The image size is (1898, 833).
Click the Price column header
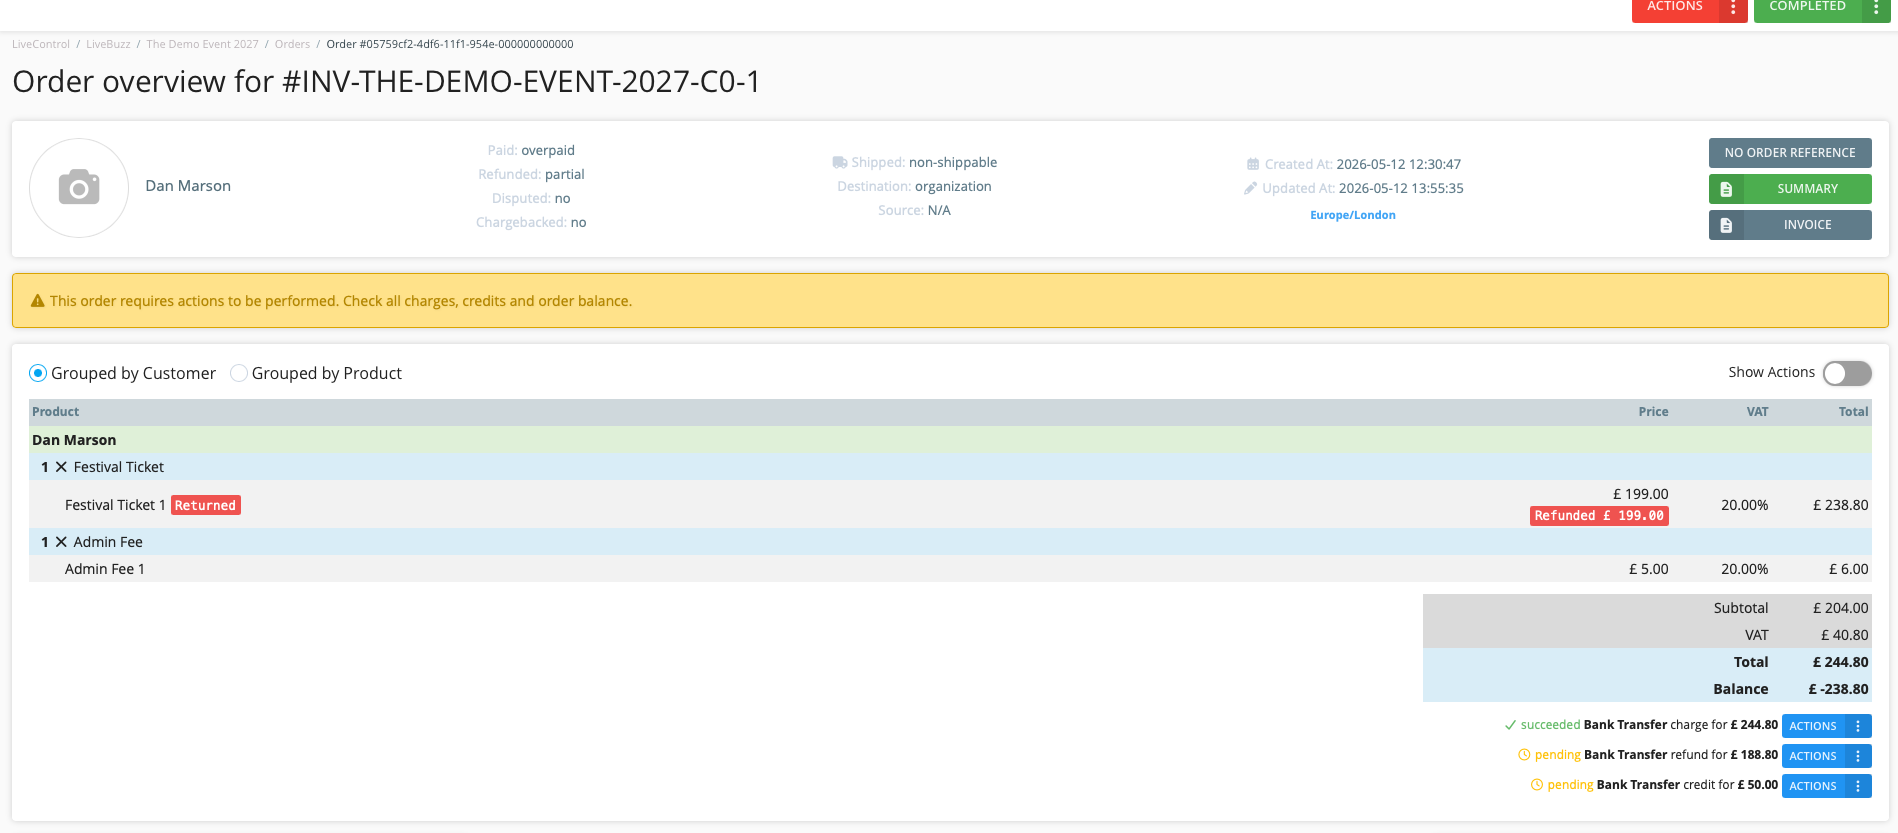(x=1653, y=412)
